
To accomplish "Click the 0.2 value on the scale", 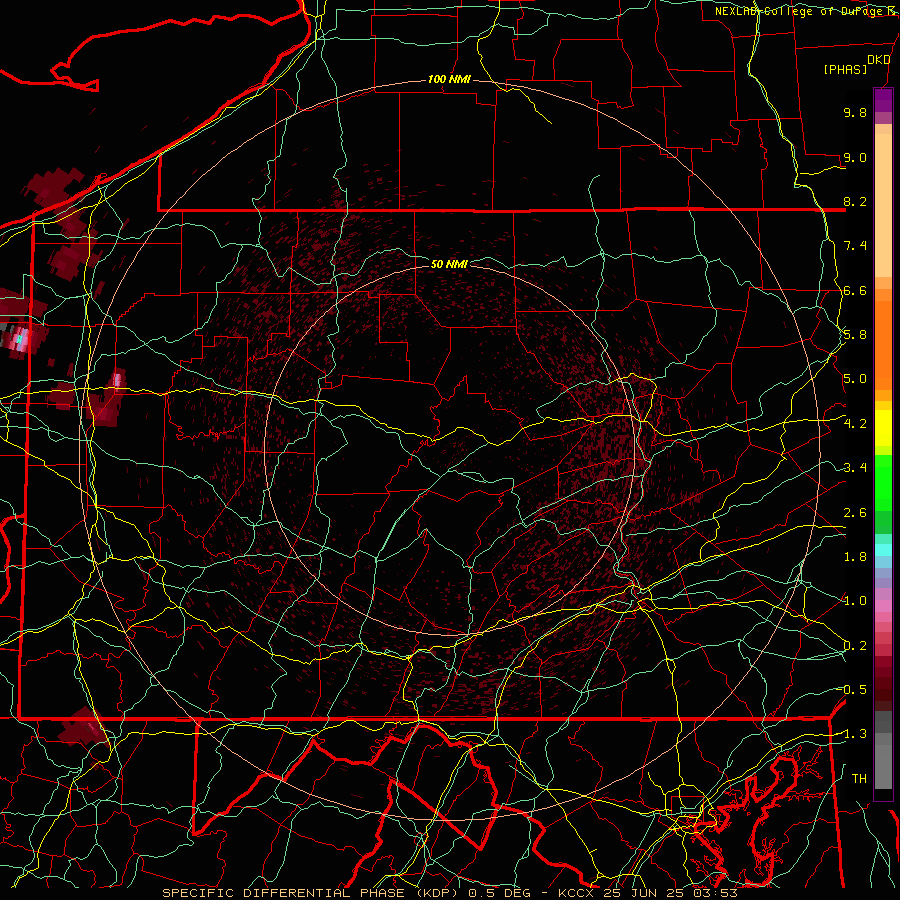I will click(855, 646).
